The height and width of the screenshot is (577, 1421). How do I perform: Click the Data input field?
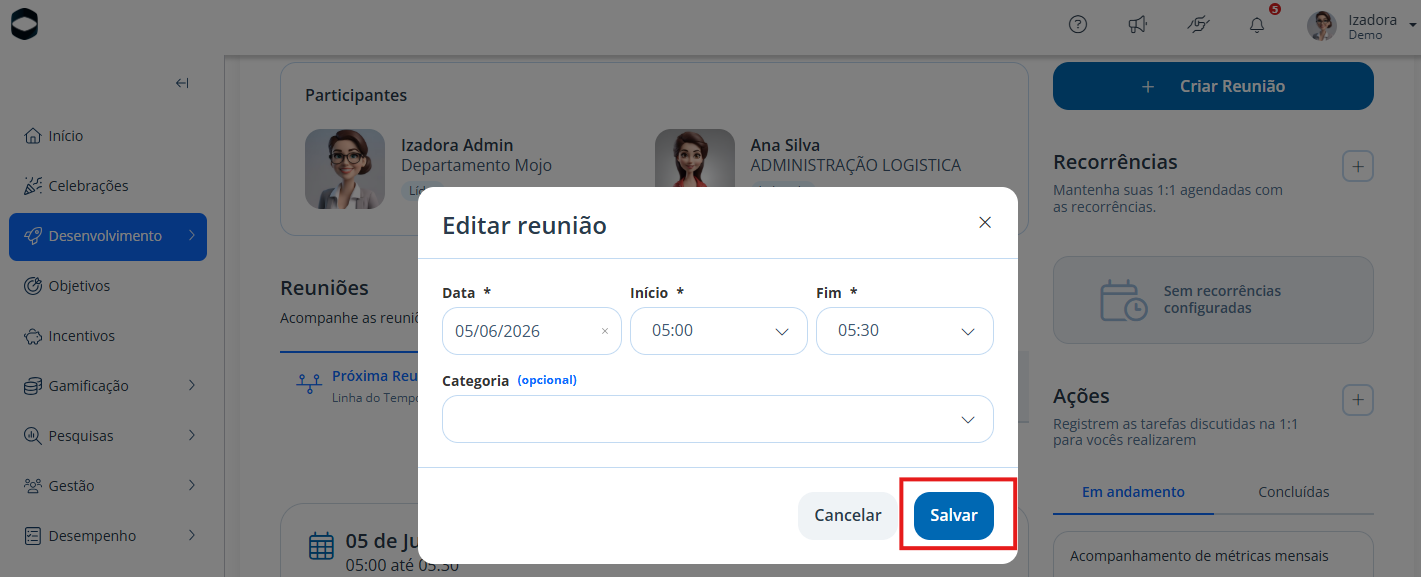point(532,331)
